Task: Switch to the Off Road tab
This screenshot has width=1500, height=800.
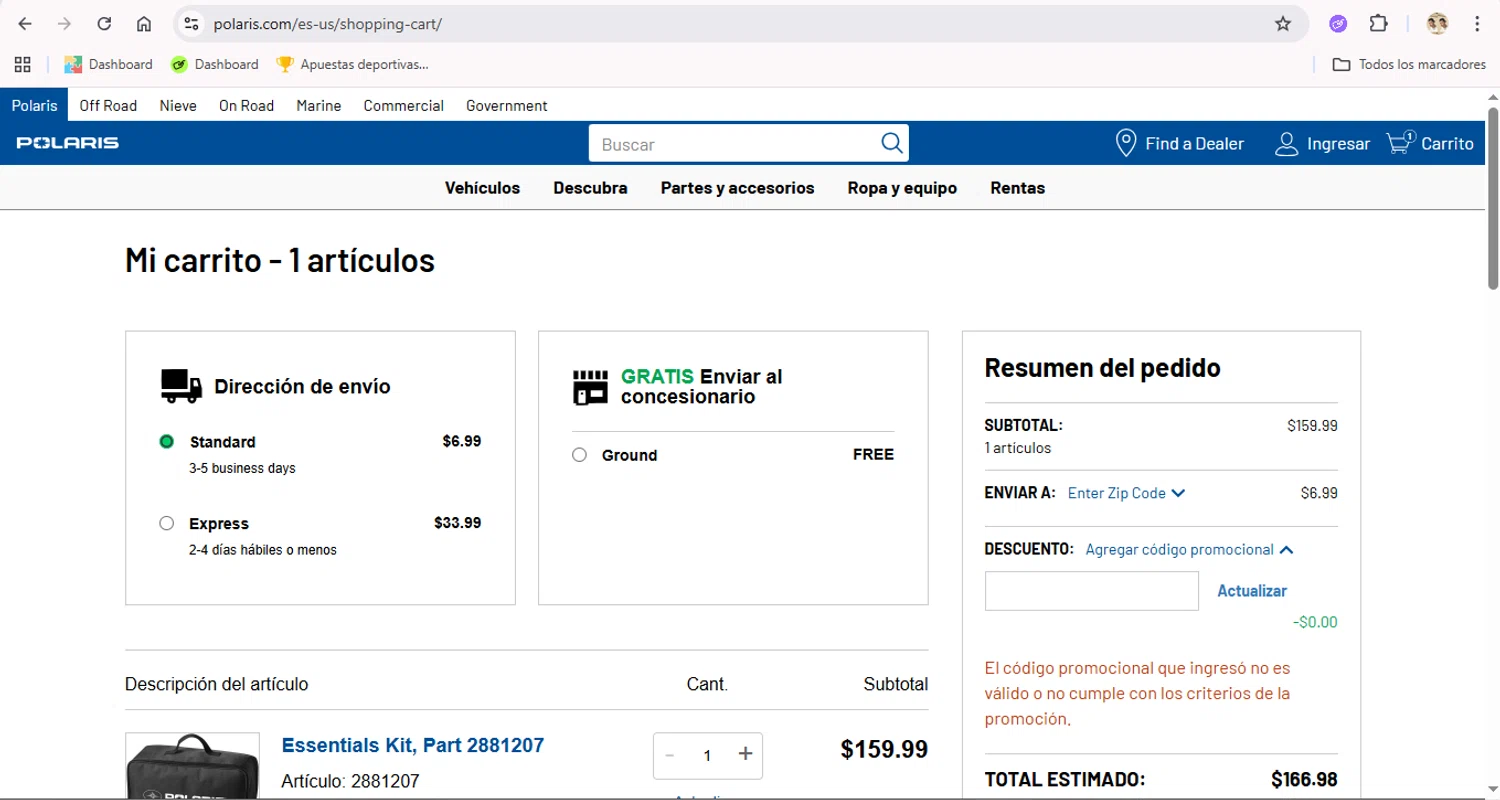Action: click(108, 105)
